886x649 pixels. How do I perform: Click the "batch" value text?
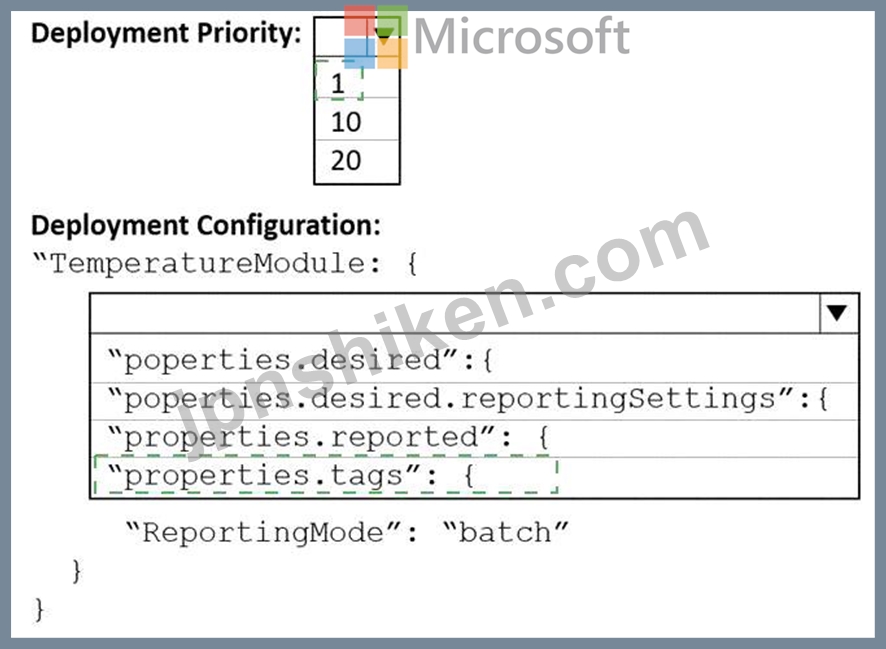pos(505,533)
